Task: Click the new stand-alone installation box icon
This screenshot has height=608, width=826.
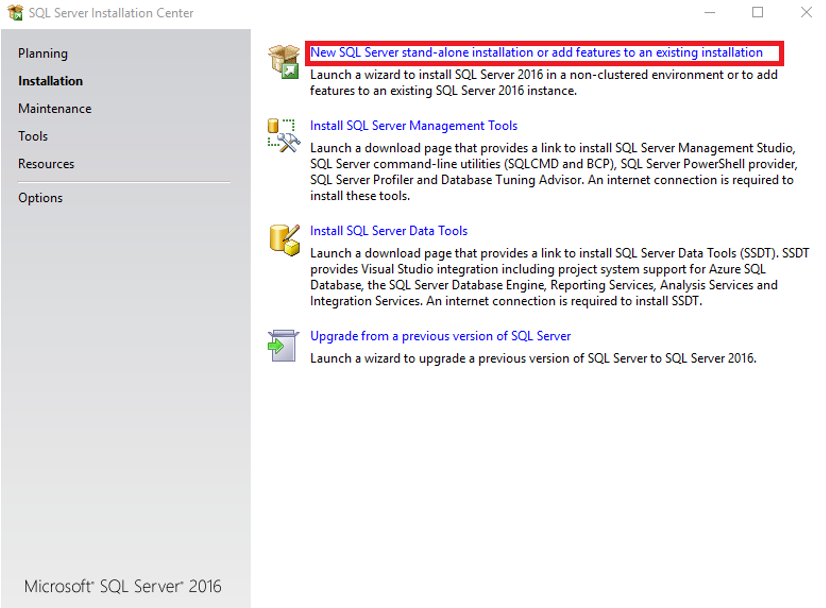Action: (284, 61)
